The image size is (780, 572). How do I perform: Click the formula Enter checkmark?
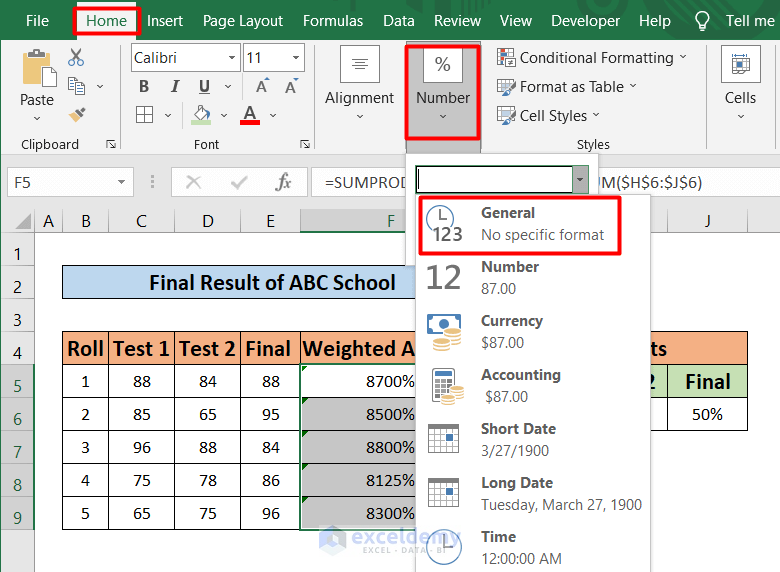pyautogui.click(x=239, y=183)
